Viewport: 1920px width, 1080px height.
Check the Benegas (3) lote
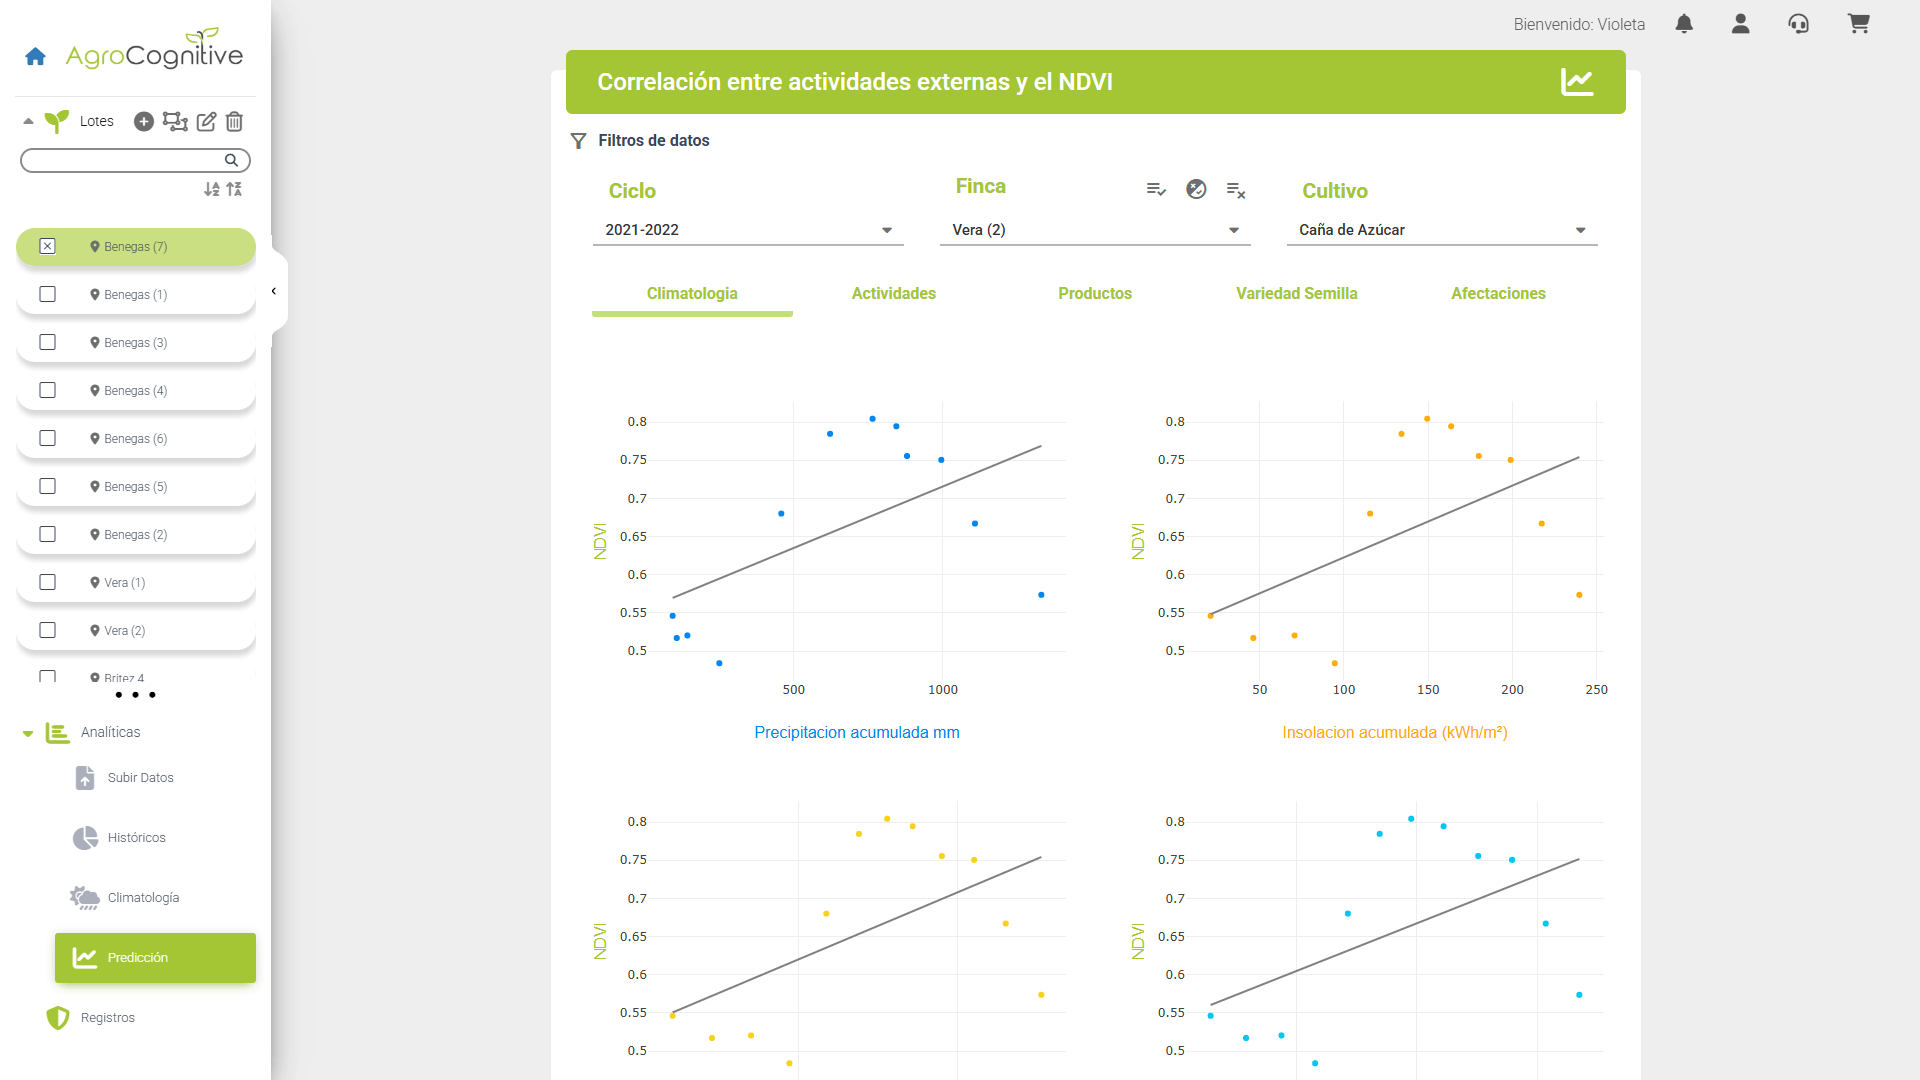coord(47,342)
